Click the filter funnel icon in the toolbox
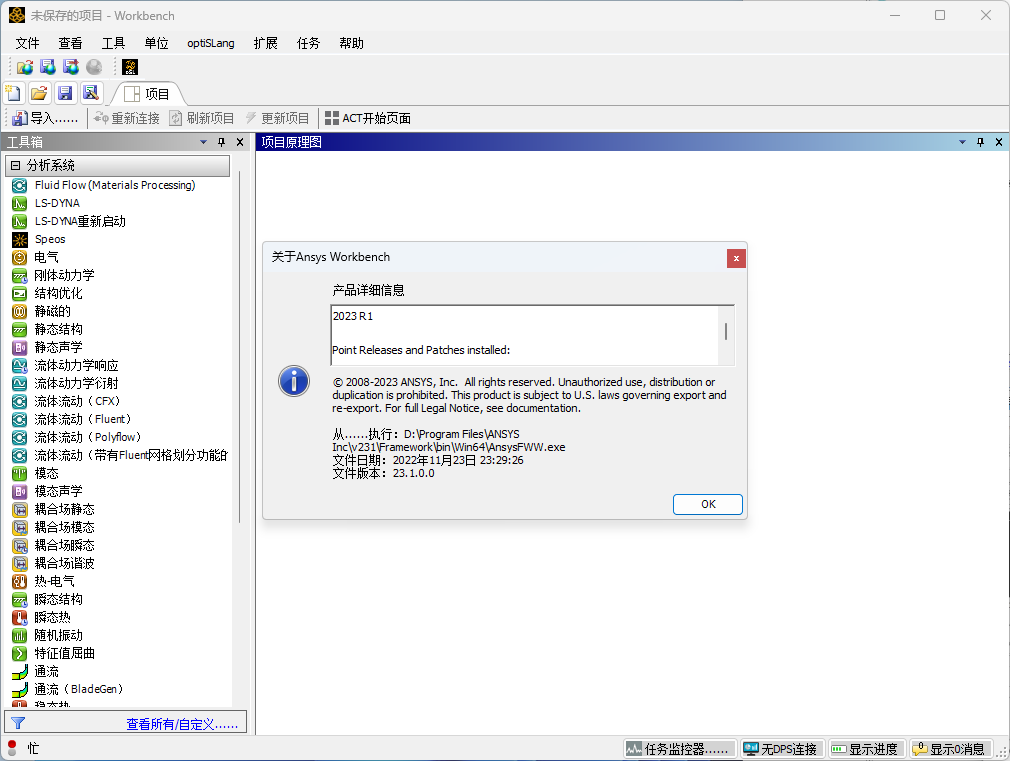This screenshot has width=1010, height=761. [x=18, y=724]
